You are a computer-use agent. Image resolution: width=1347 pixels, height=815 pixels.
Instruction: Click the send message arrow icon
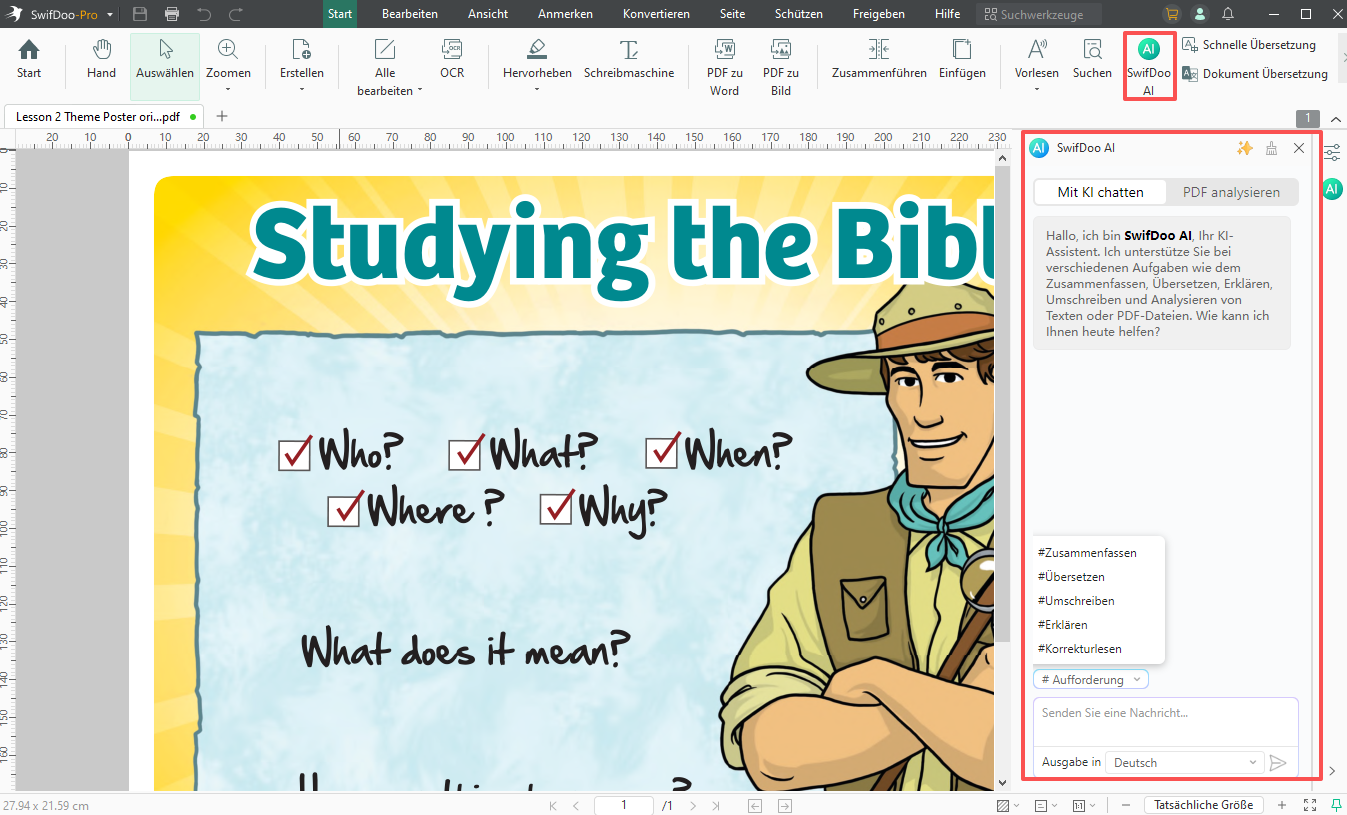click(x=1278, y=763)
